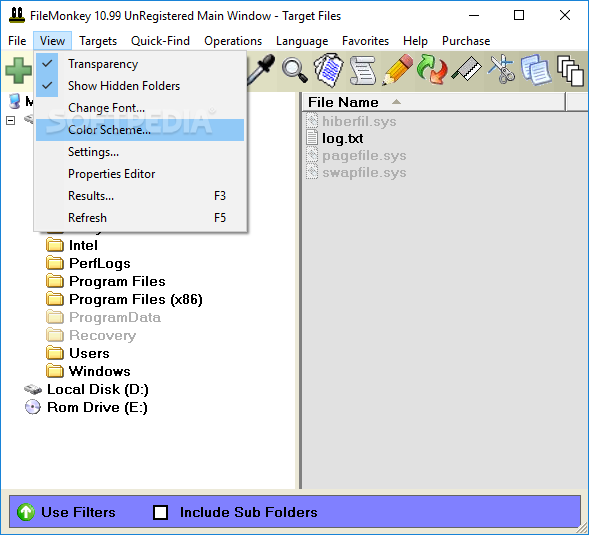Select the hidden ProgramData folder
589x535 pixels.
point(115,317)
